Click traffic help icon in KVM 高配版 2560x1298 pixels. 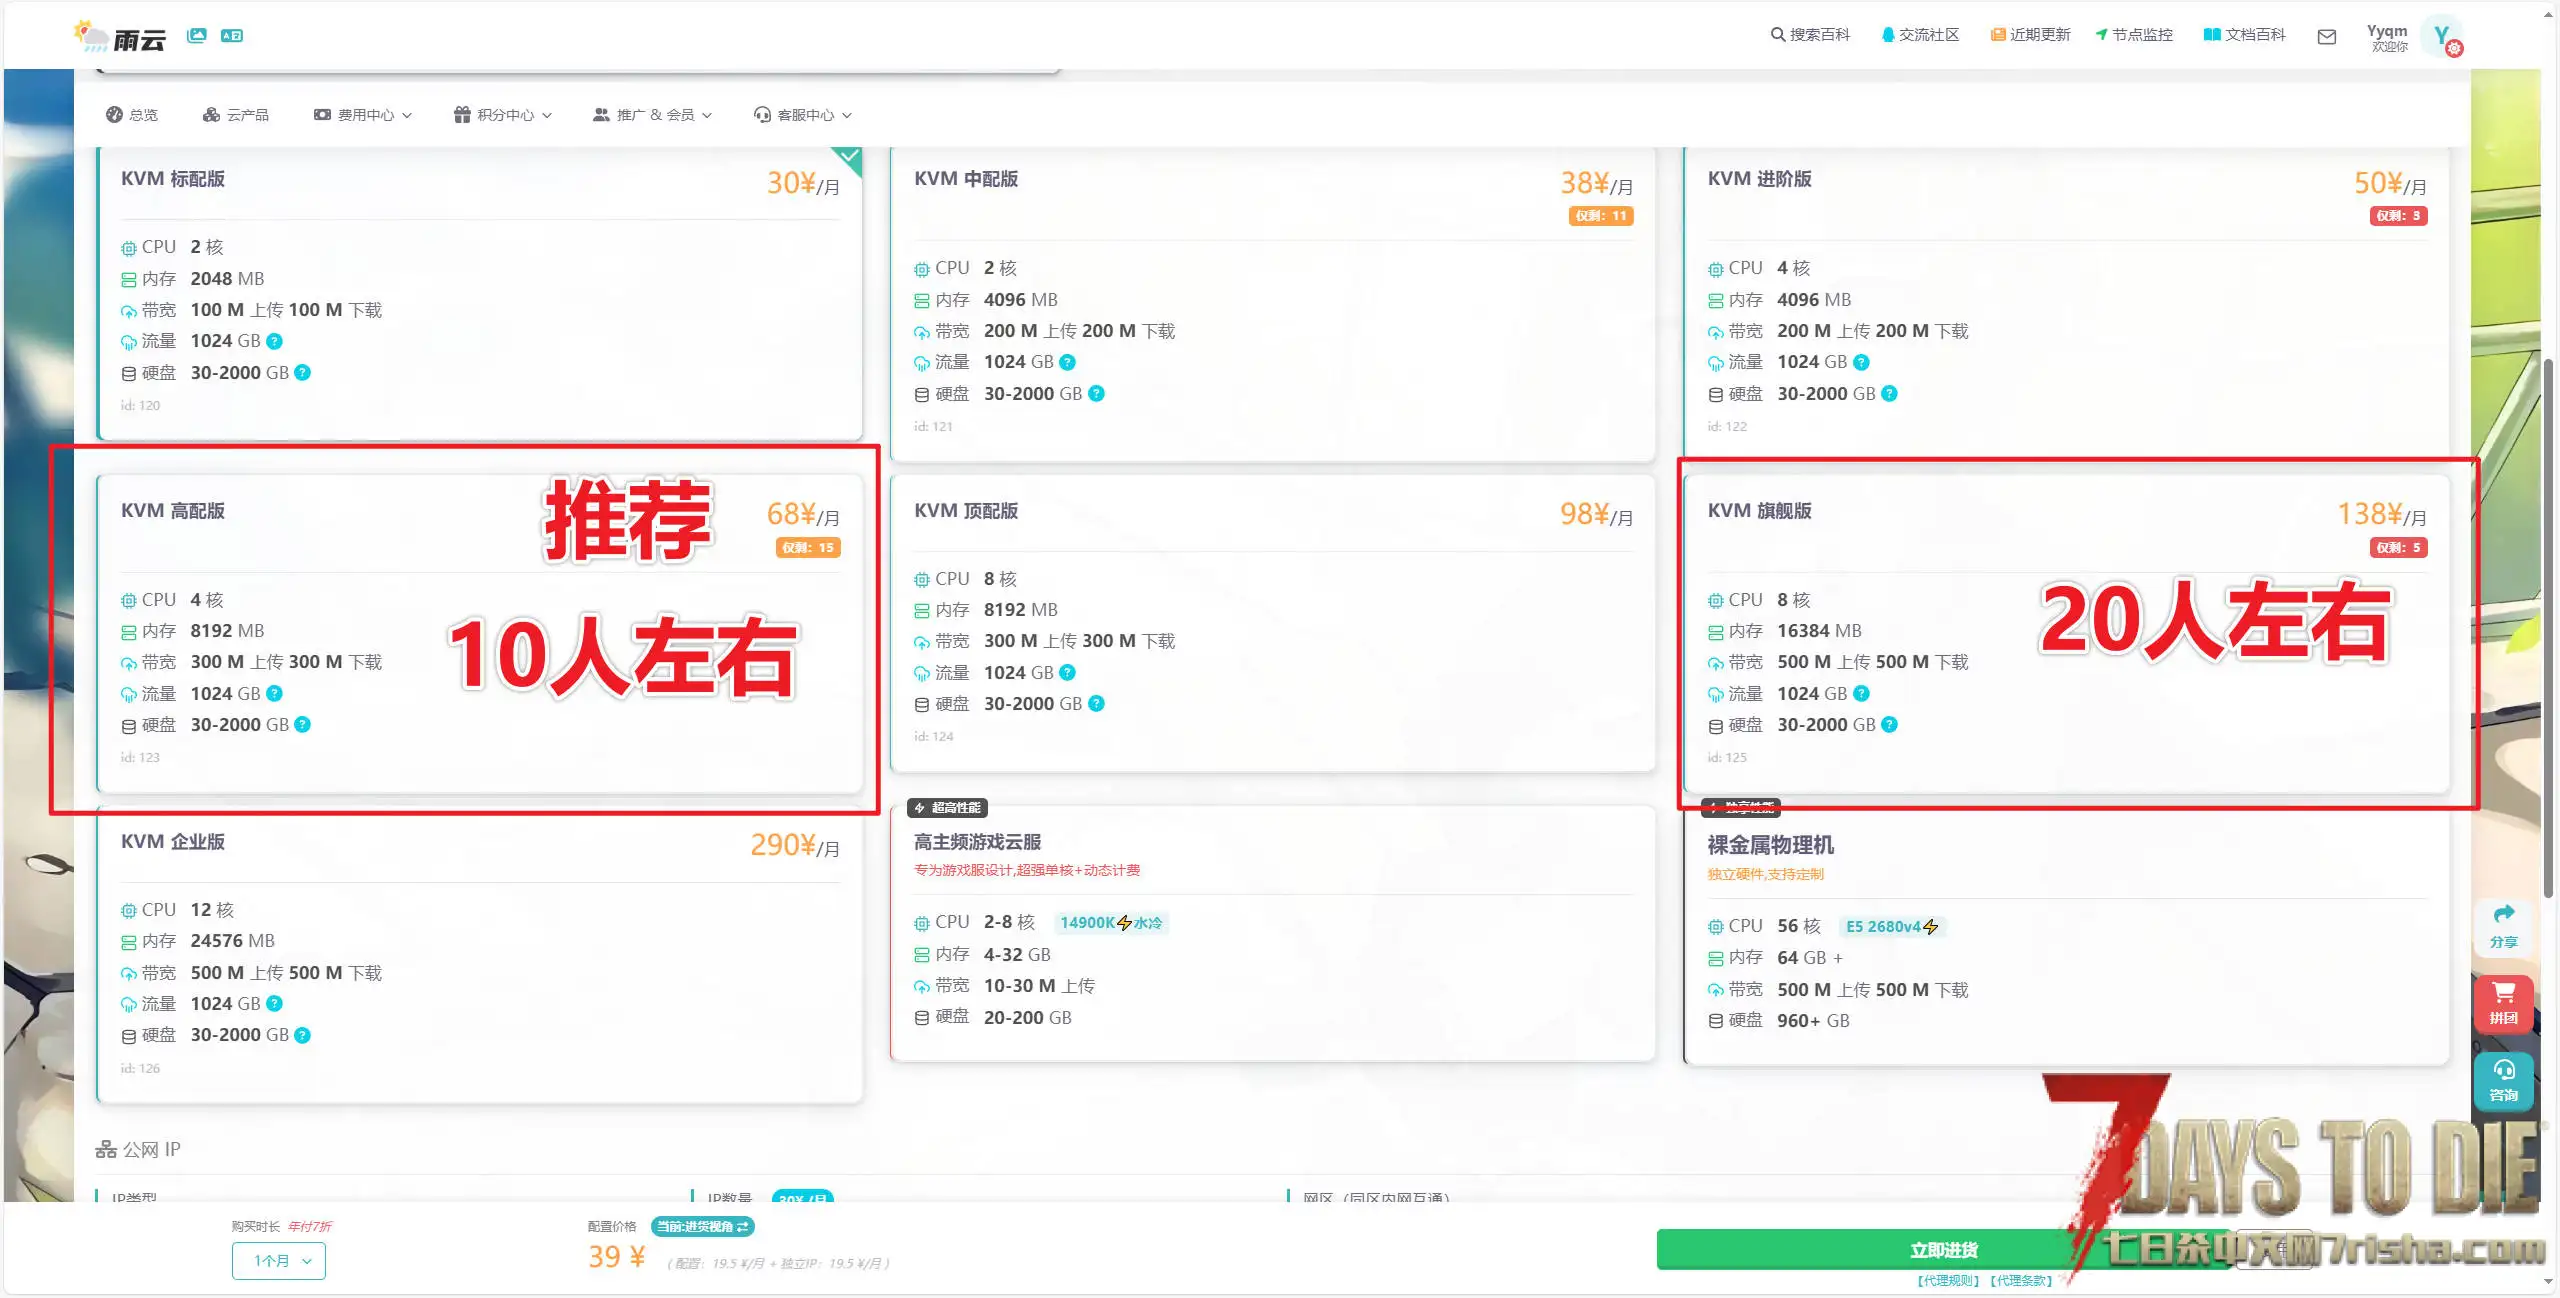point(275,693)
